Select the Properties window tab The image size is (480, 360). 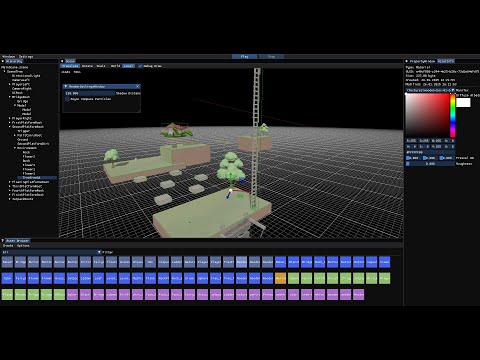pos(422,61)
